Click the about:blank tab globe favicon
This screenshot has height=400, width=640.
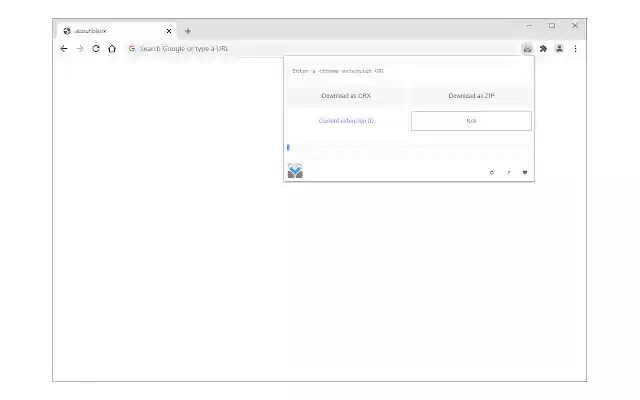pyautogui.click(x=67, y=31)
